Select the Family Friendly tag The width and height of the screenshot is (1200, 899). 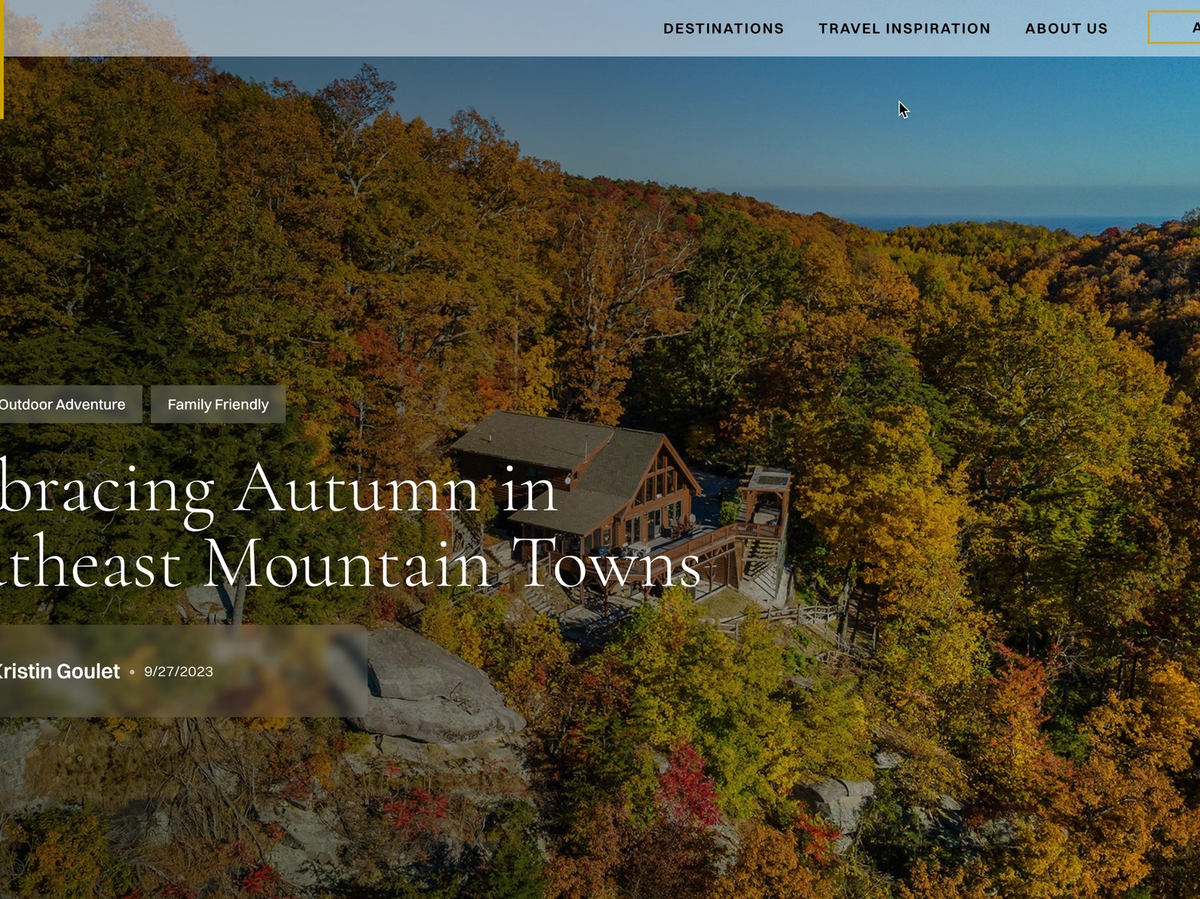click(x=218, y=404)
